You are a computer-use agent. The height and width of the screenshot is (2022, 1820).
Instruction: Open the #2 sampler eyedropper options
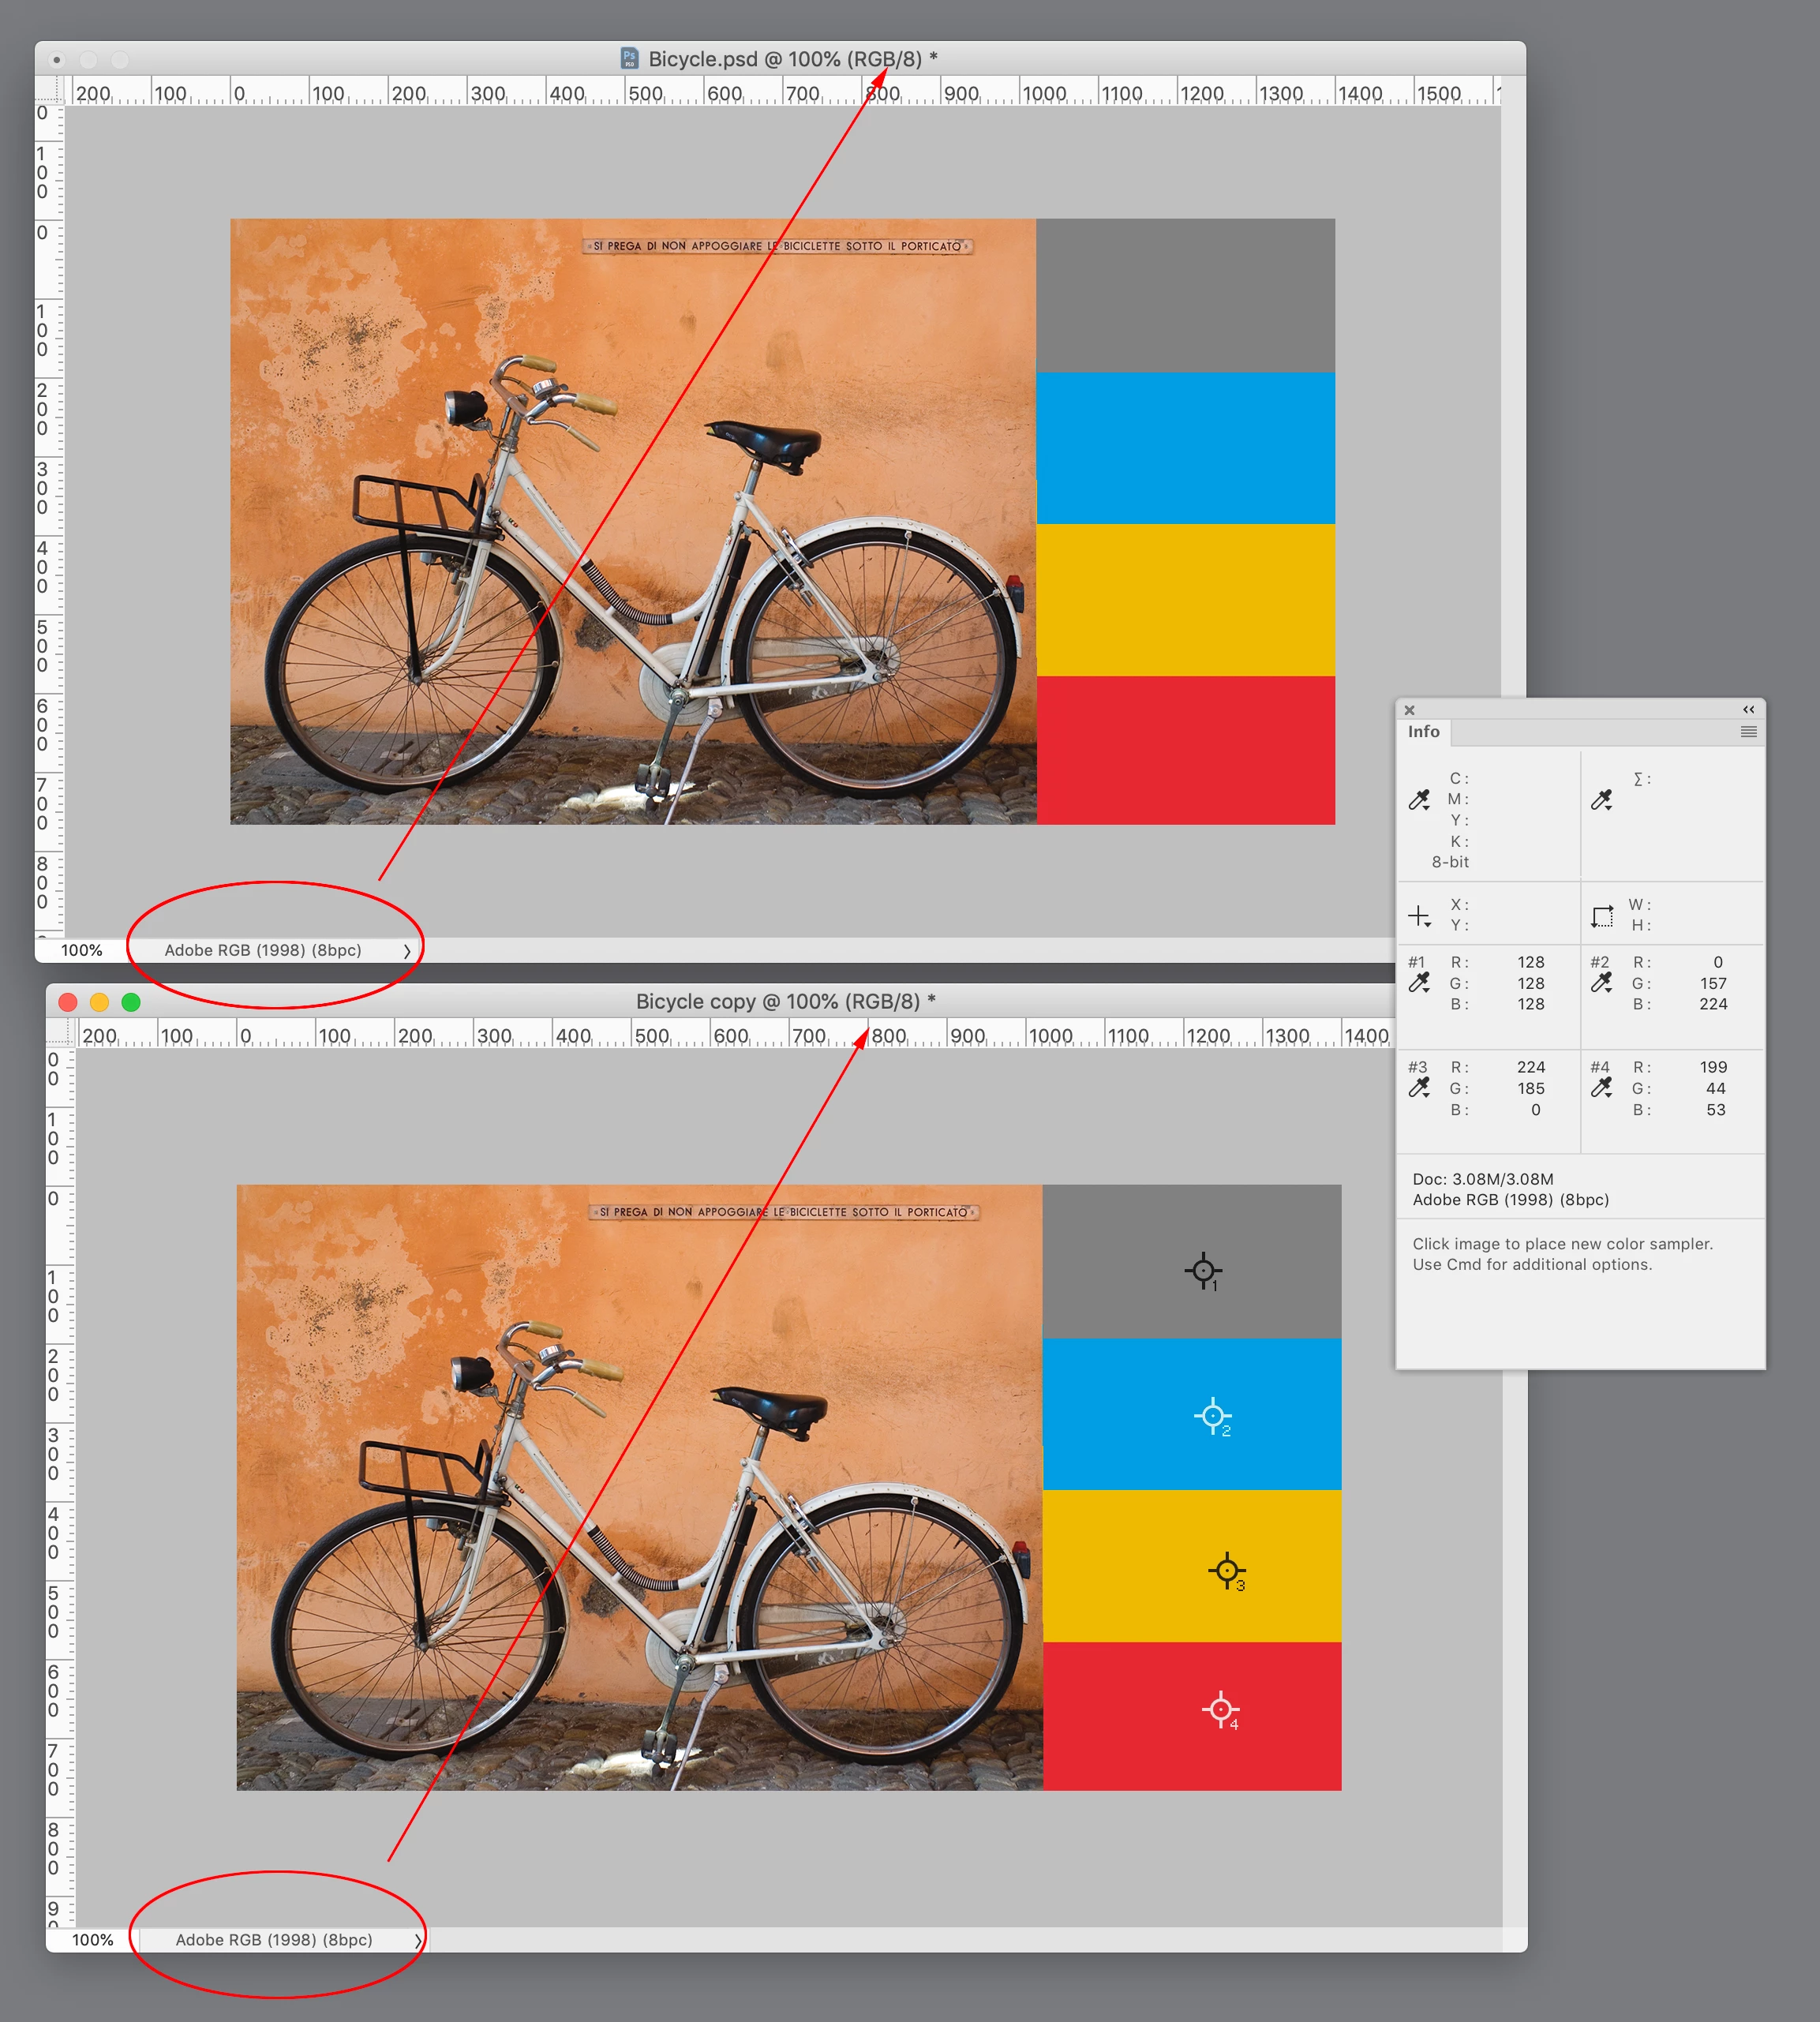click(x=1601, y=983)
